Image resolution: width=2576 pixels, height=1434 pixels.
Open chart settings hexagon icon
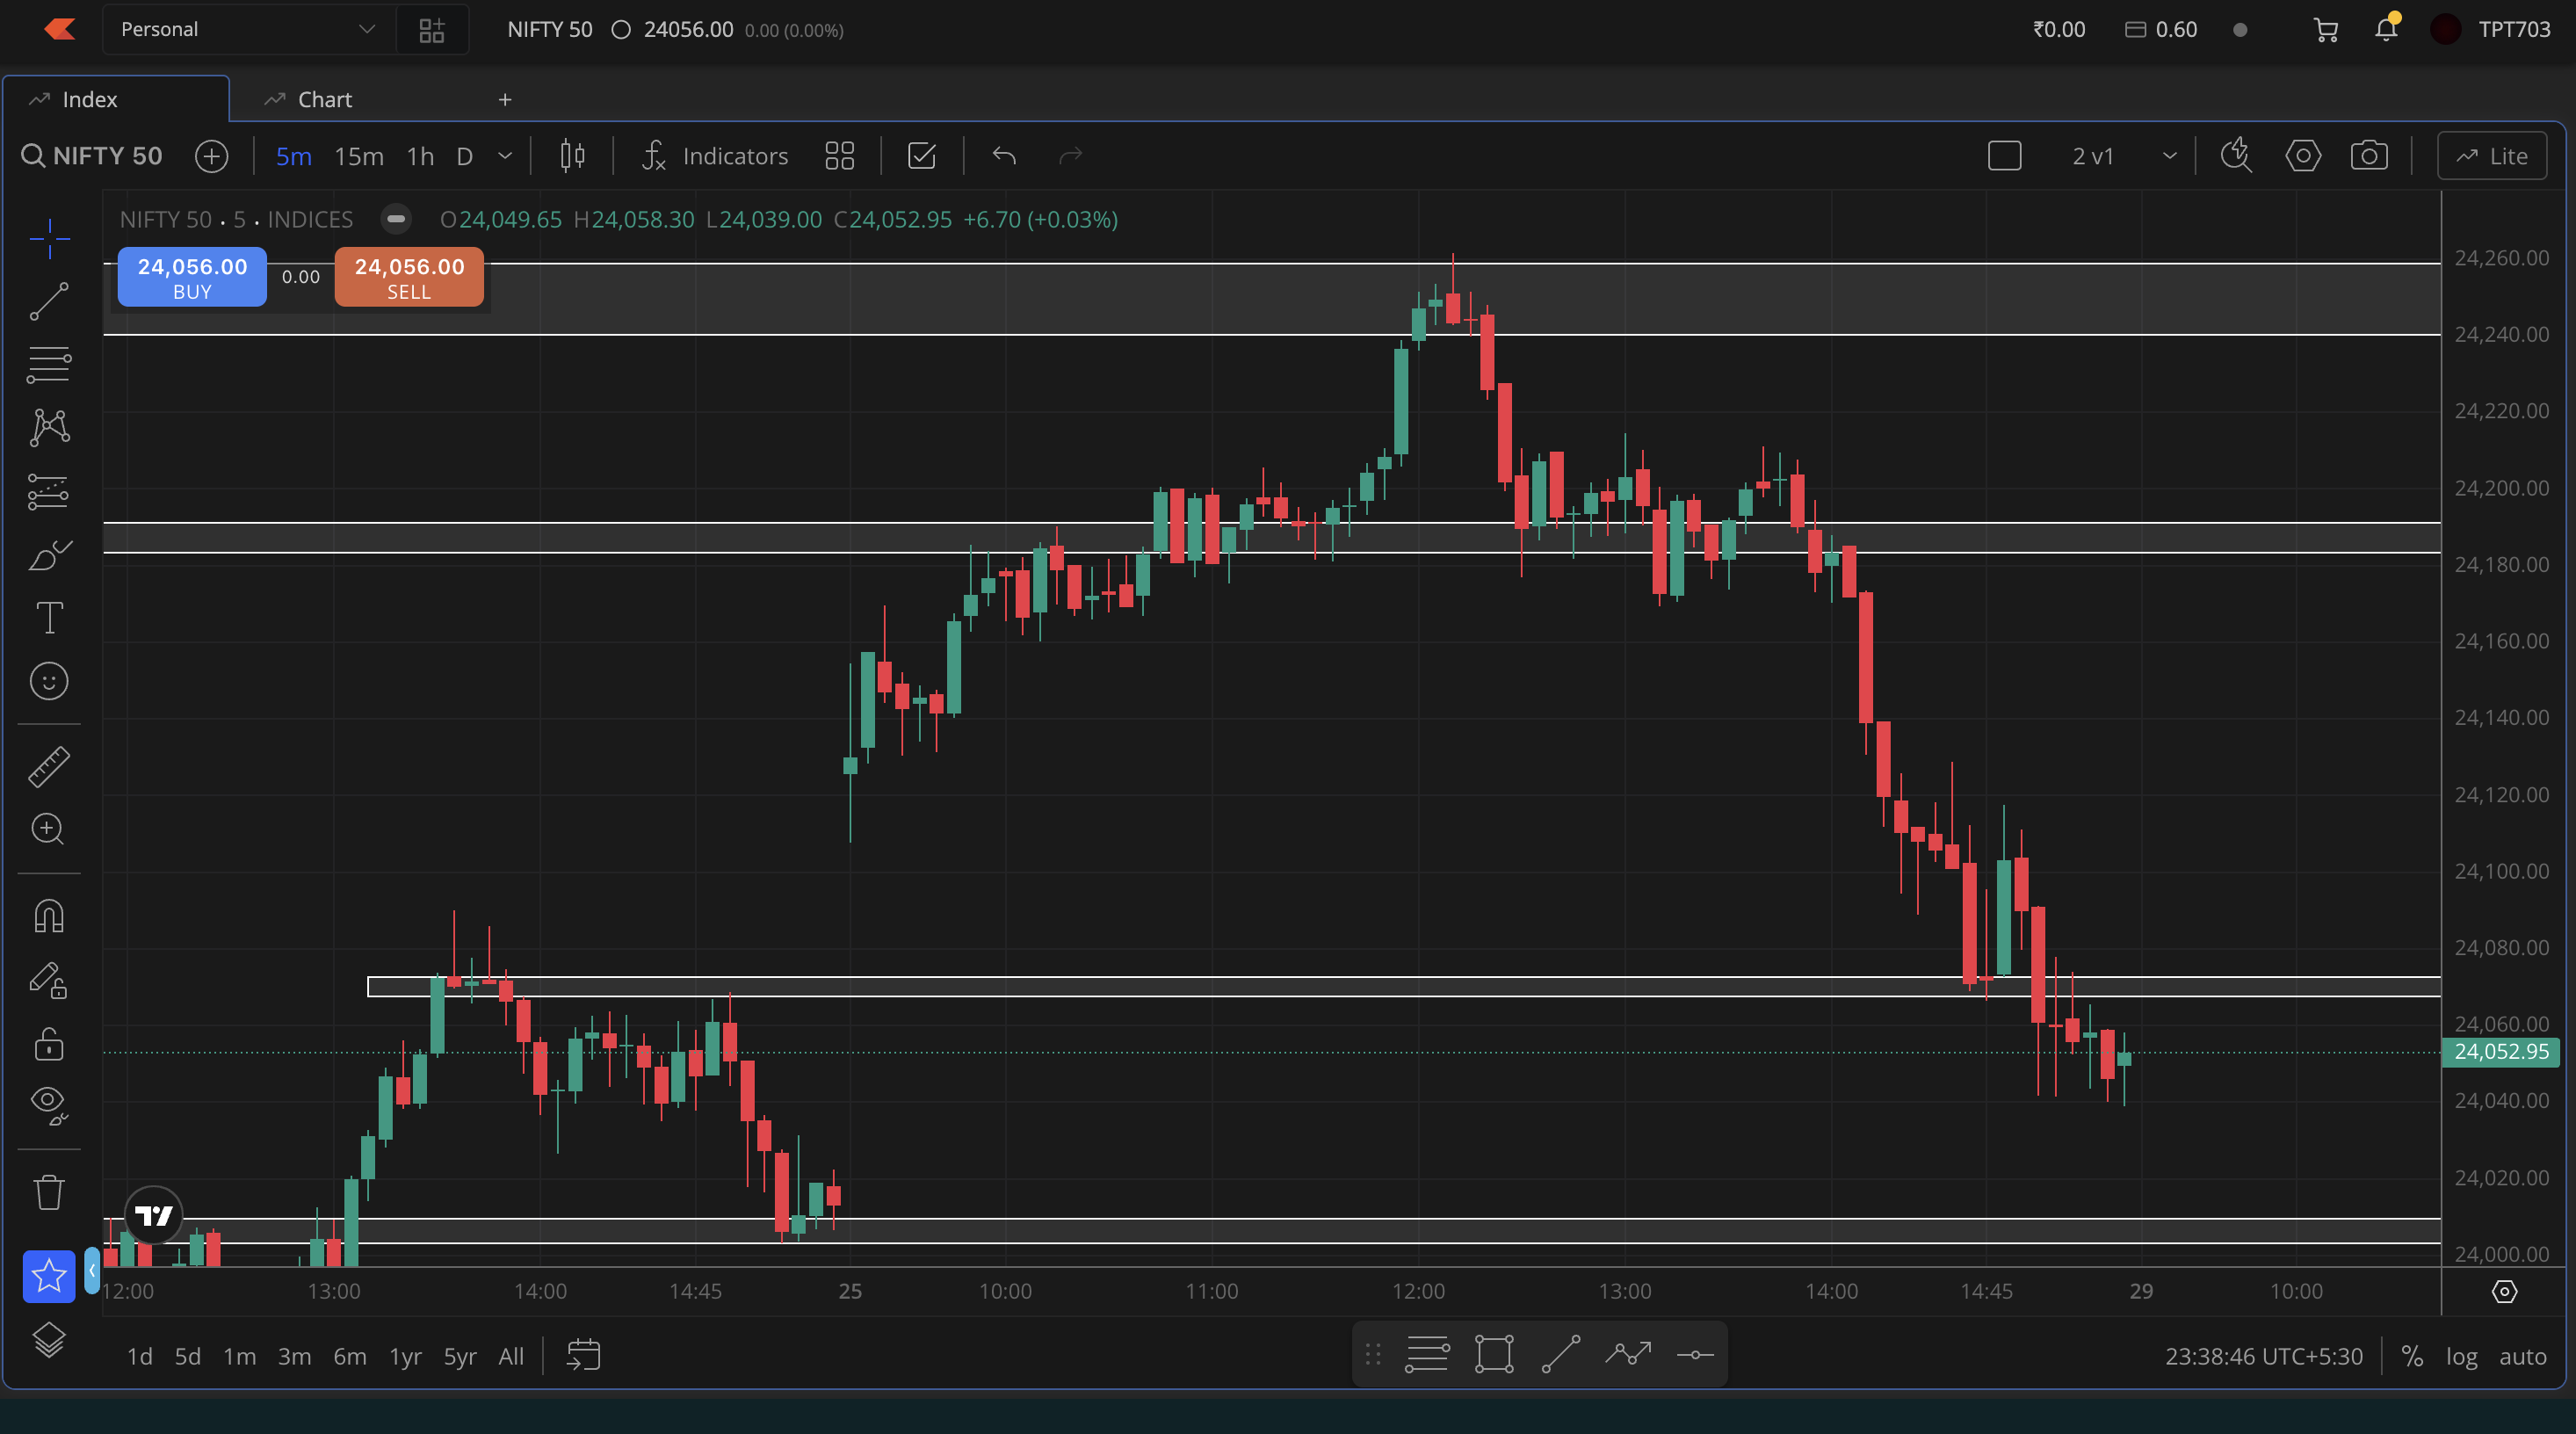click(2303, 156)
